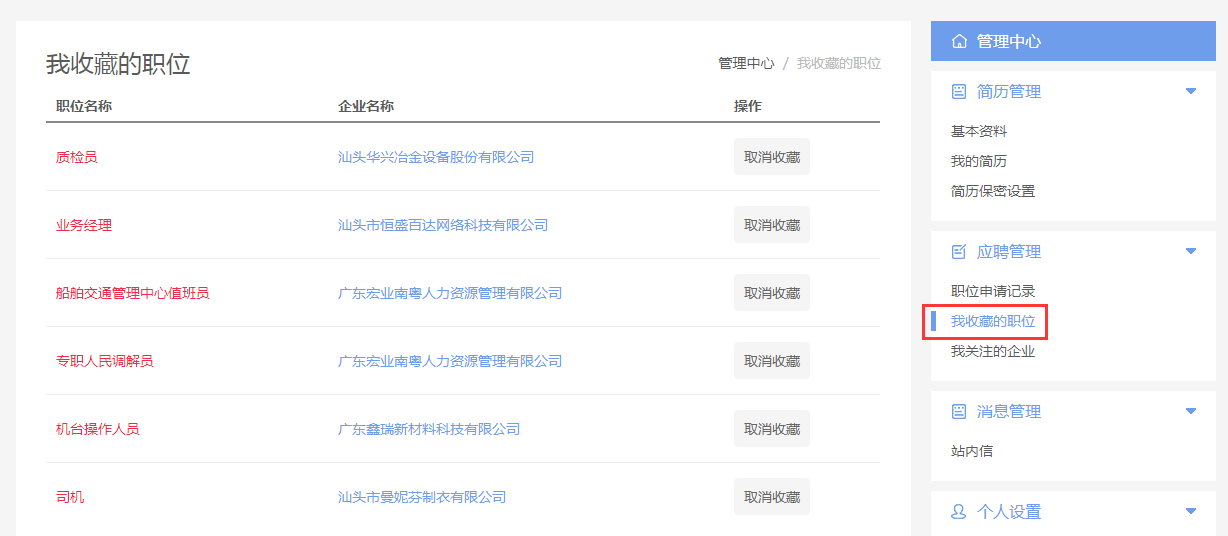The height and width of the screenshot is (536, 1228).
Task: Open 我的简历 in the sidebar
Action: tap(979, 161)
